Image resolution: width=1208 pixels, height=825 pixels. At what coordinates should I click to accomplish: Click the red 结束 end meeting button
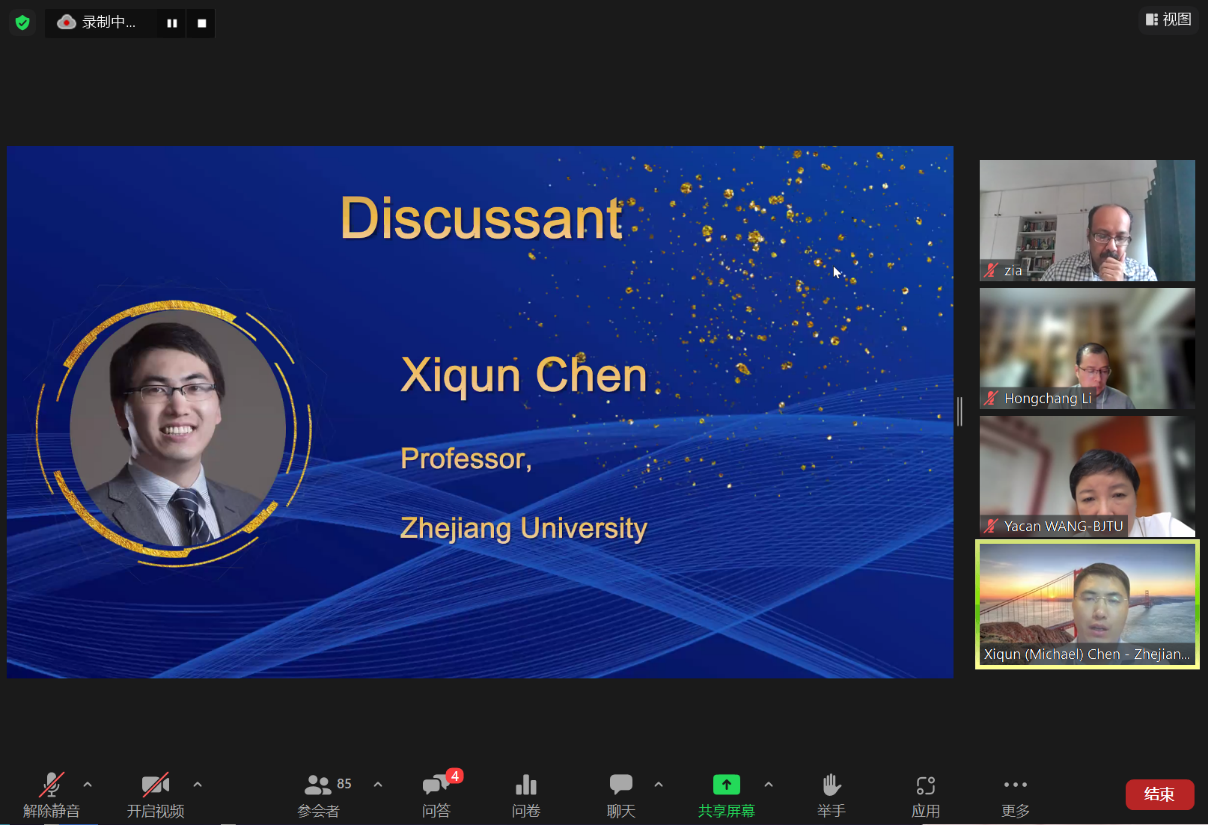[x=1160, y=795]
